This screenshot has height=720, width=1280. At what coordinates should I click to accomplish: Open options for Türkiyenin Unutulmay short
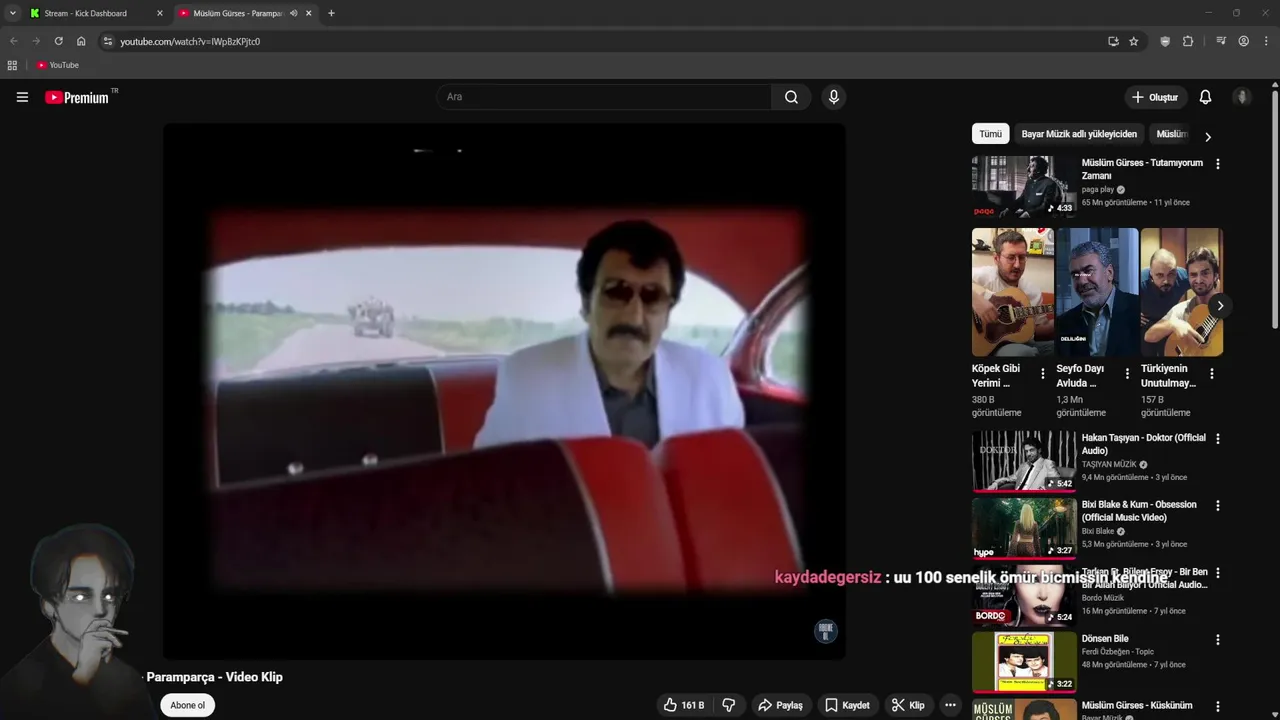(1211, 374)
